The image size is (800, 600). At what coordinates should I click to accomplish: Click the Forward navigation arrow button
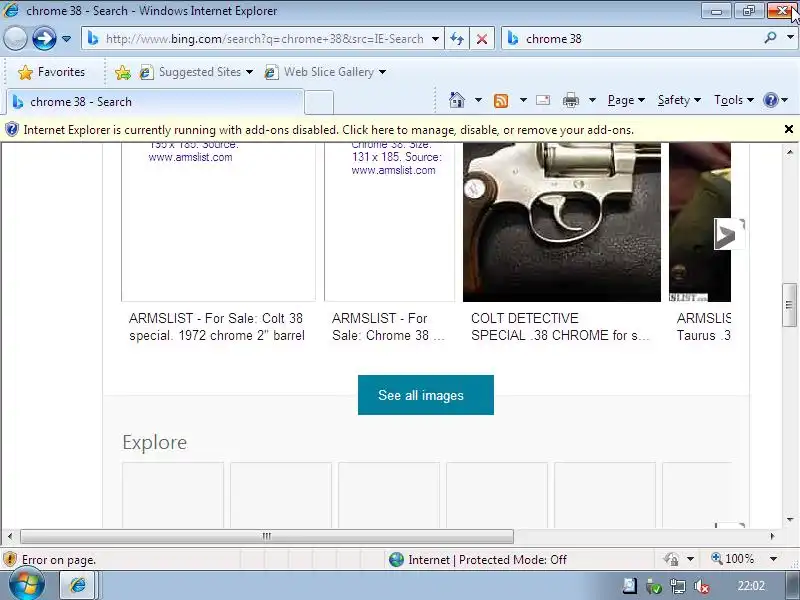[x=44, y=38]
